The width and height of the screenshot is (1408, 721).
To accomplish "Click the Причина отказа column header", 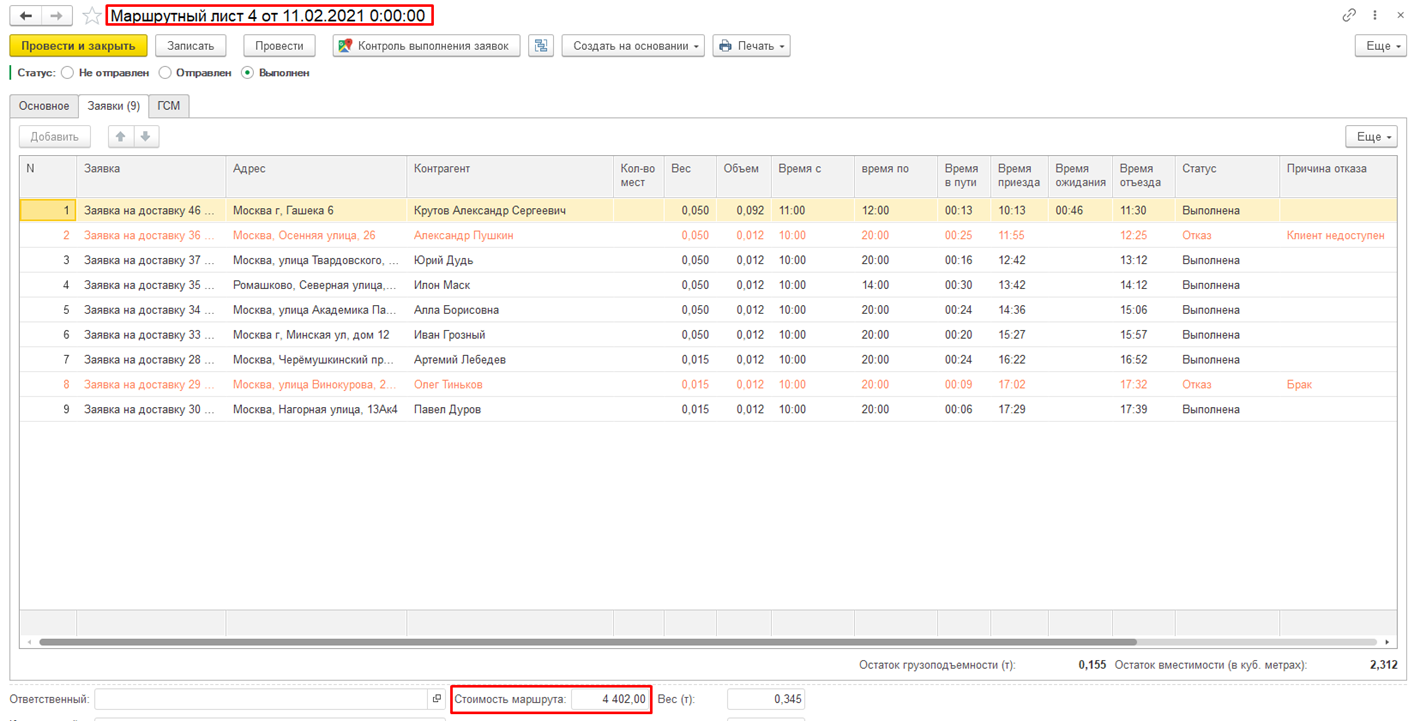I will [x=1338, y=176].
